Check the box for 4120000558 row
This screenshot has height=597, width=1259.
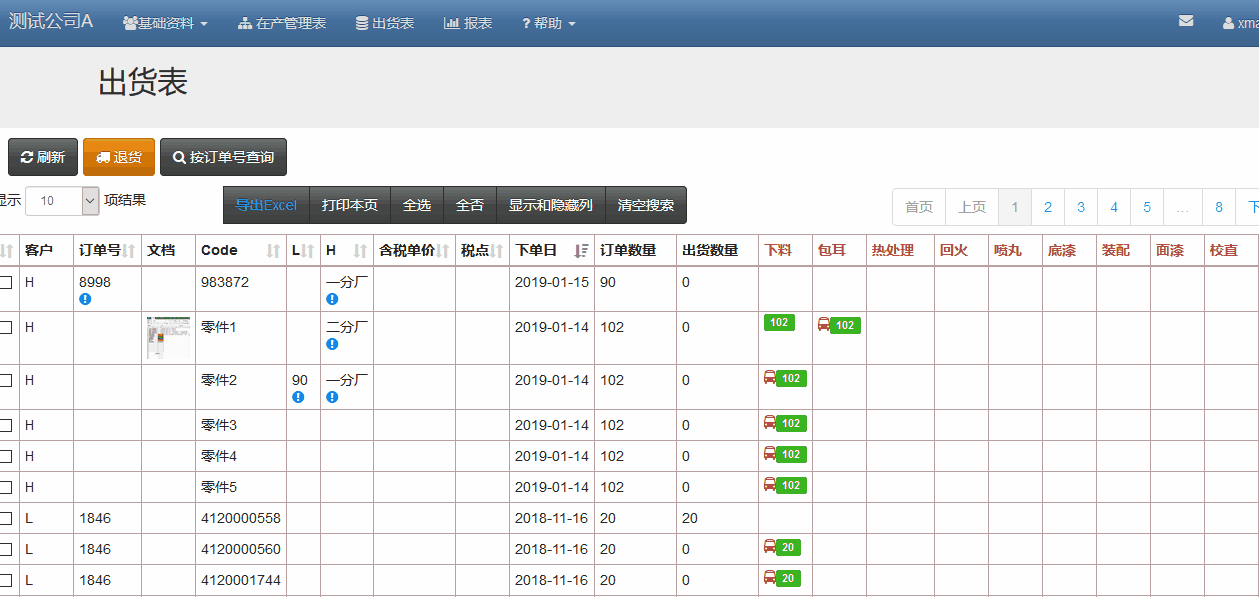[x=6, y=519]
